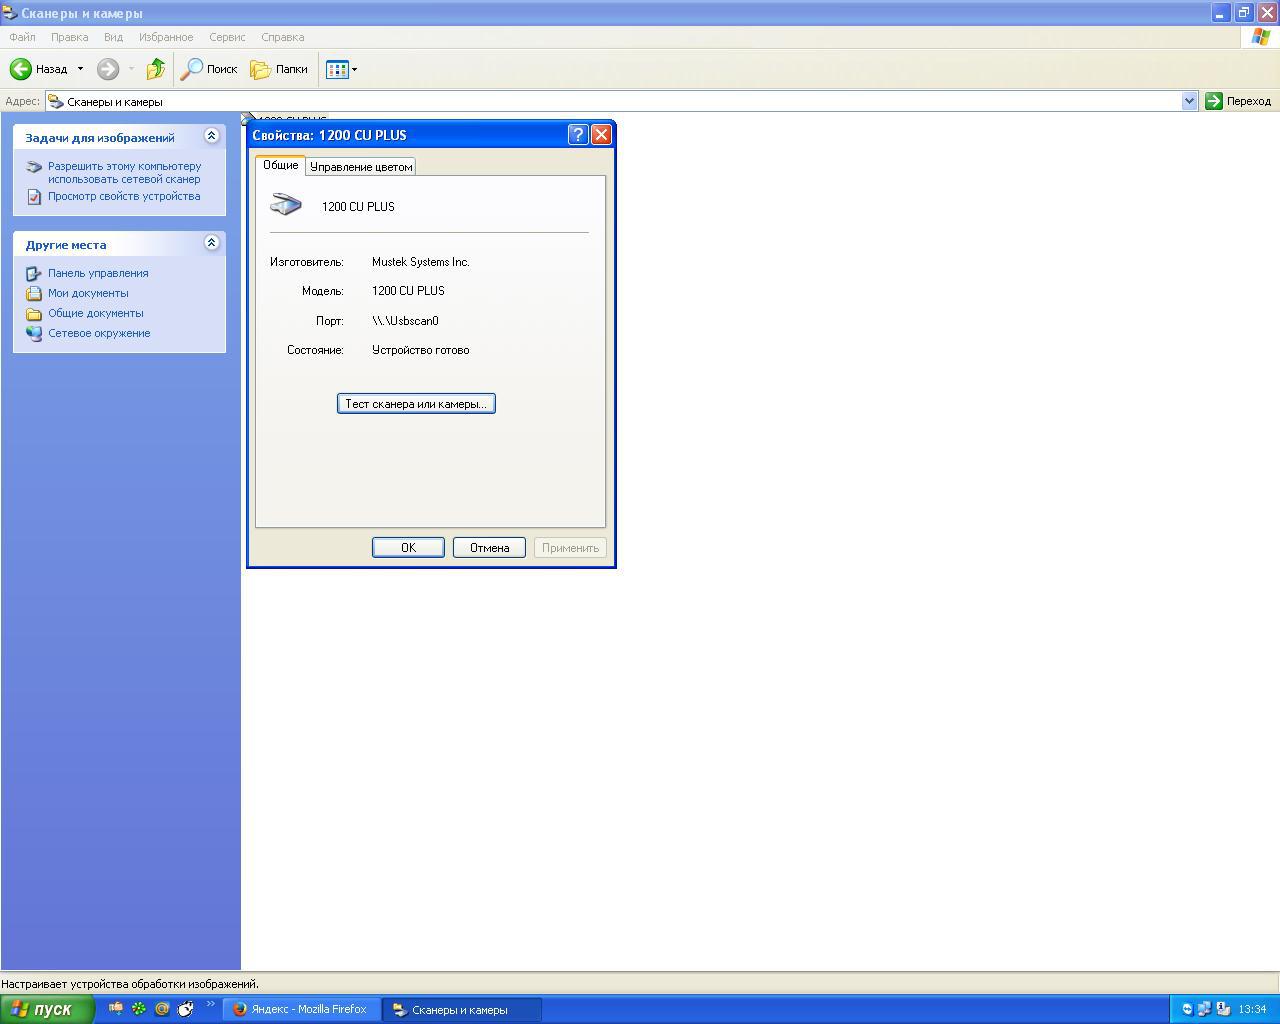Click the info notification tray icon
The image size is (1280, 1024).
(1222, 1009)
